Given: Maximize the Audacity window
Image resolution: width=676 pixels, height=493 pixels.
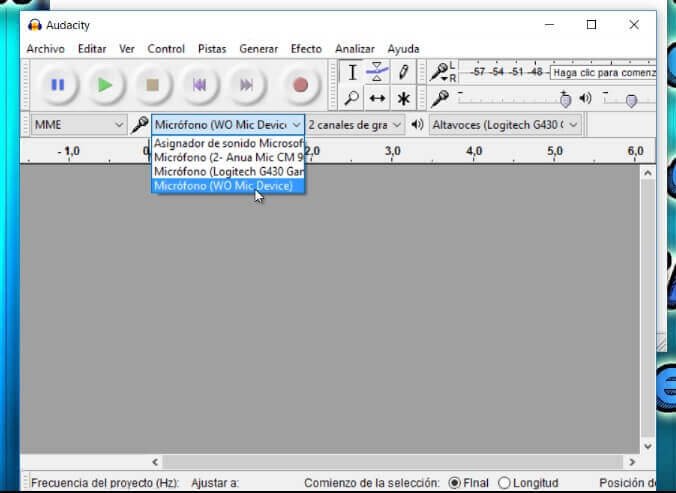Looking at the screenshot, I should (592, 25).
